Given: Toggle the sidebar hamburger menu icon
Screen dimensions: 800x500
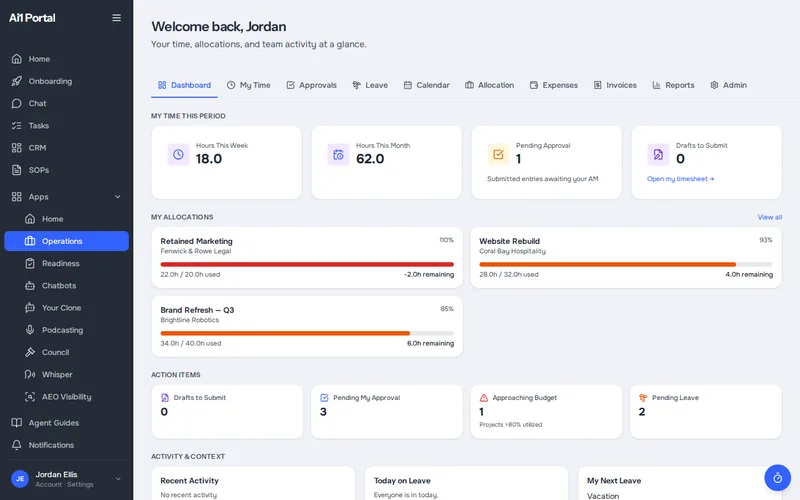Looking at the screenshot, I should click(116, 18).
